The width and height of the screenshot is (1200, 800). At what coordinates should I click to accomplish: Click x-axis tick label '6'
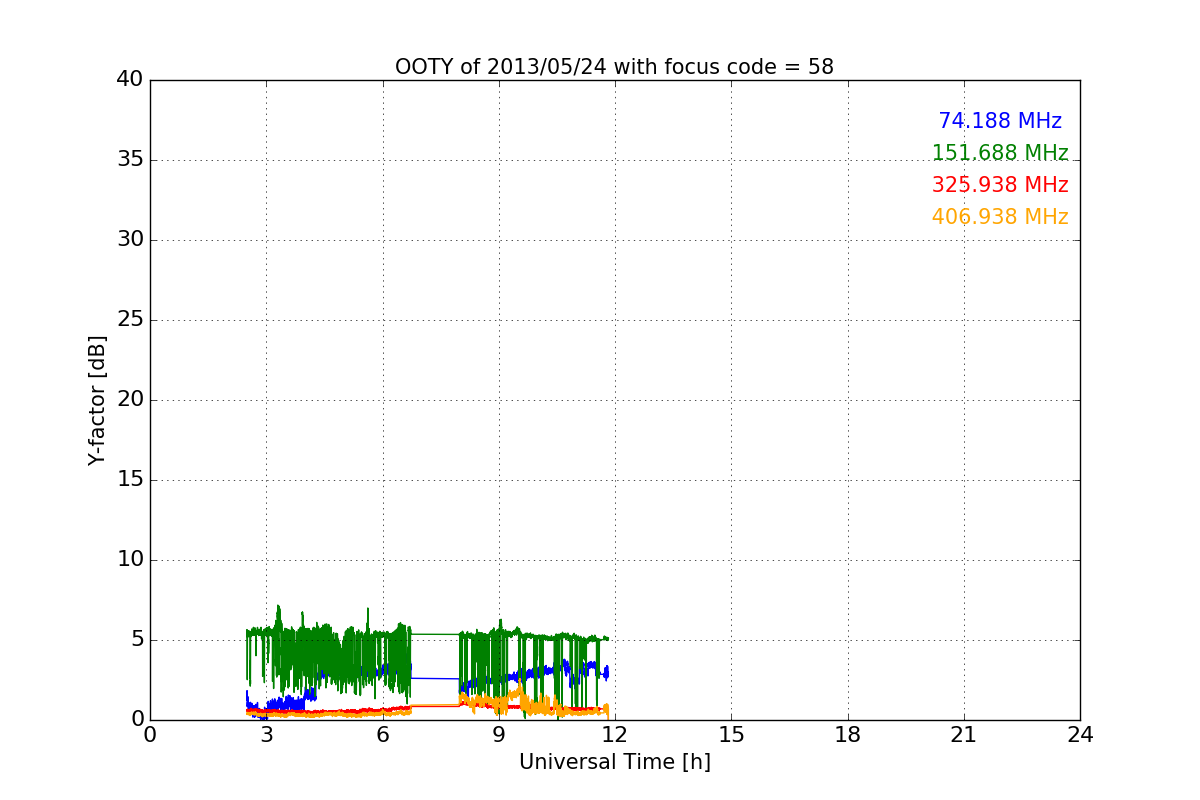[x=382, y=735]
